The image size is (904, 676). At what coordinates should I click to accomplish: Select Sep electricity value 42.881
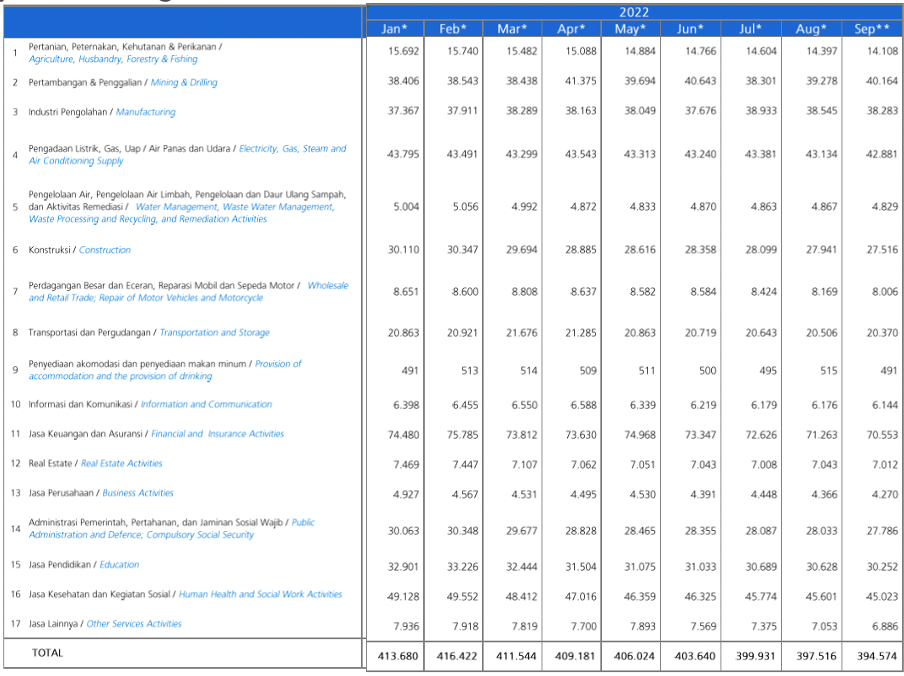tap(882, 154)
